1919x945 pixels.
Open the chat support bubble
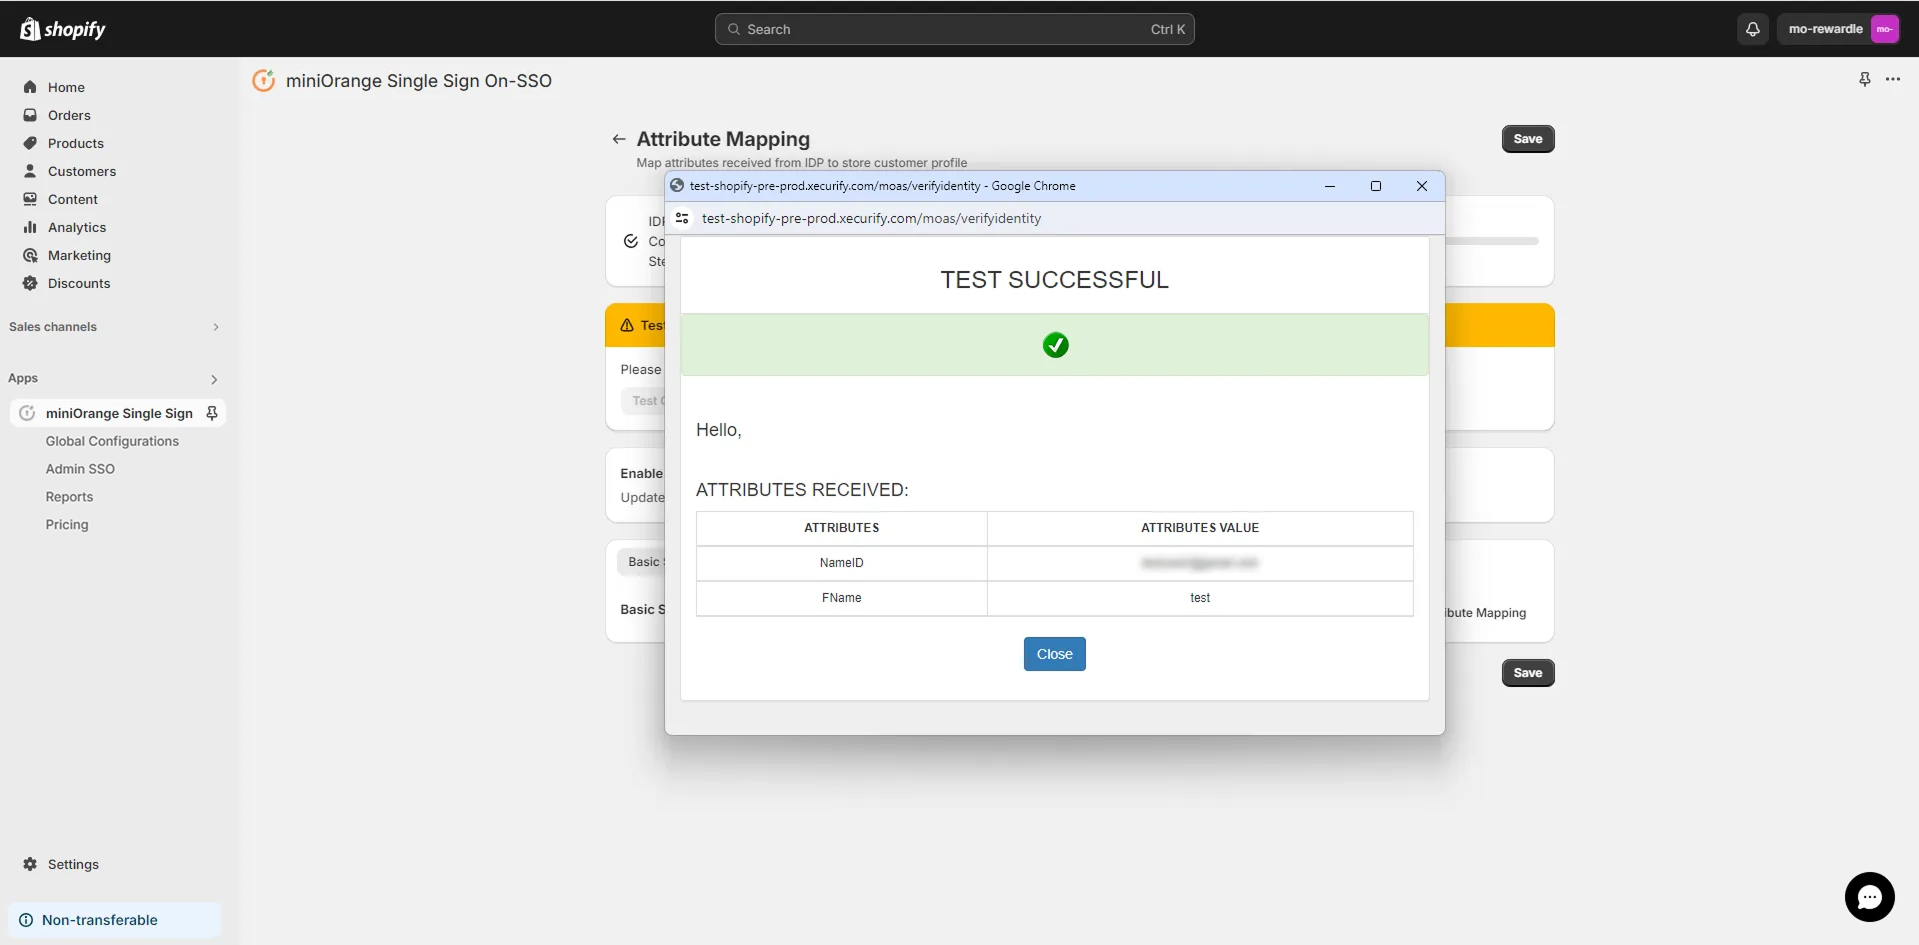tap(1869, 897)
